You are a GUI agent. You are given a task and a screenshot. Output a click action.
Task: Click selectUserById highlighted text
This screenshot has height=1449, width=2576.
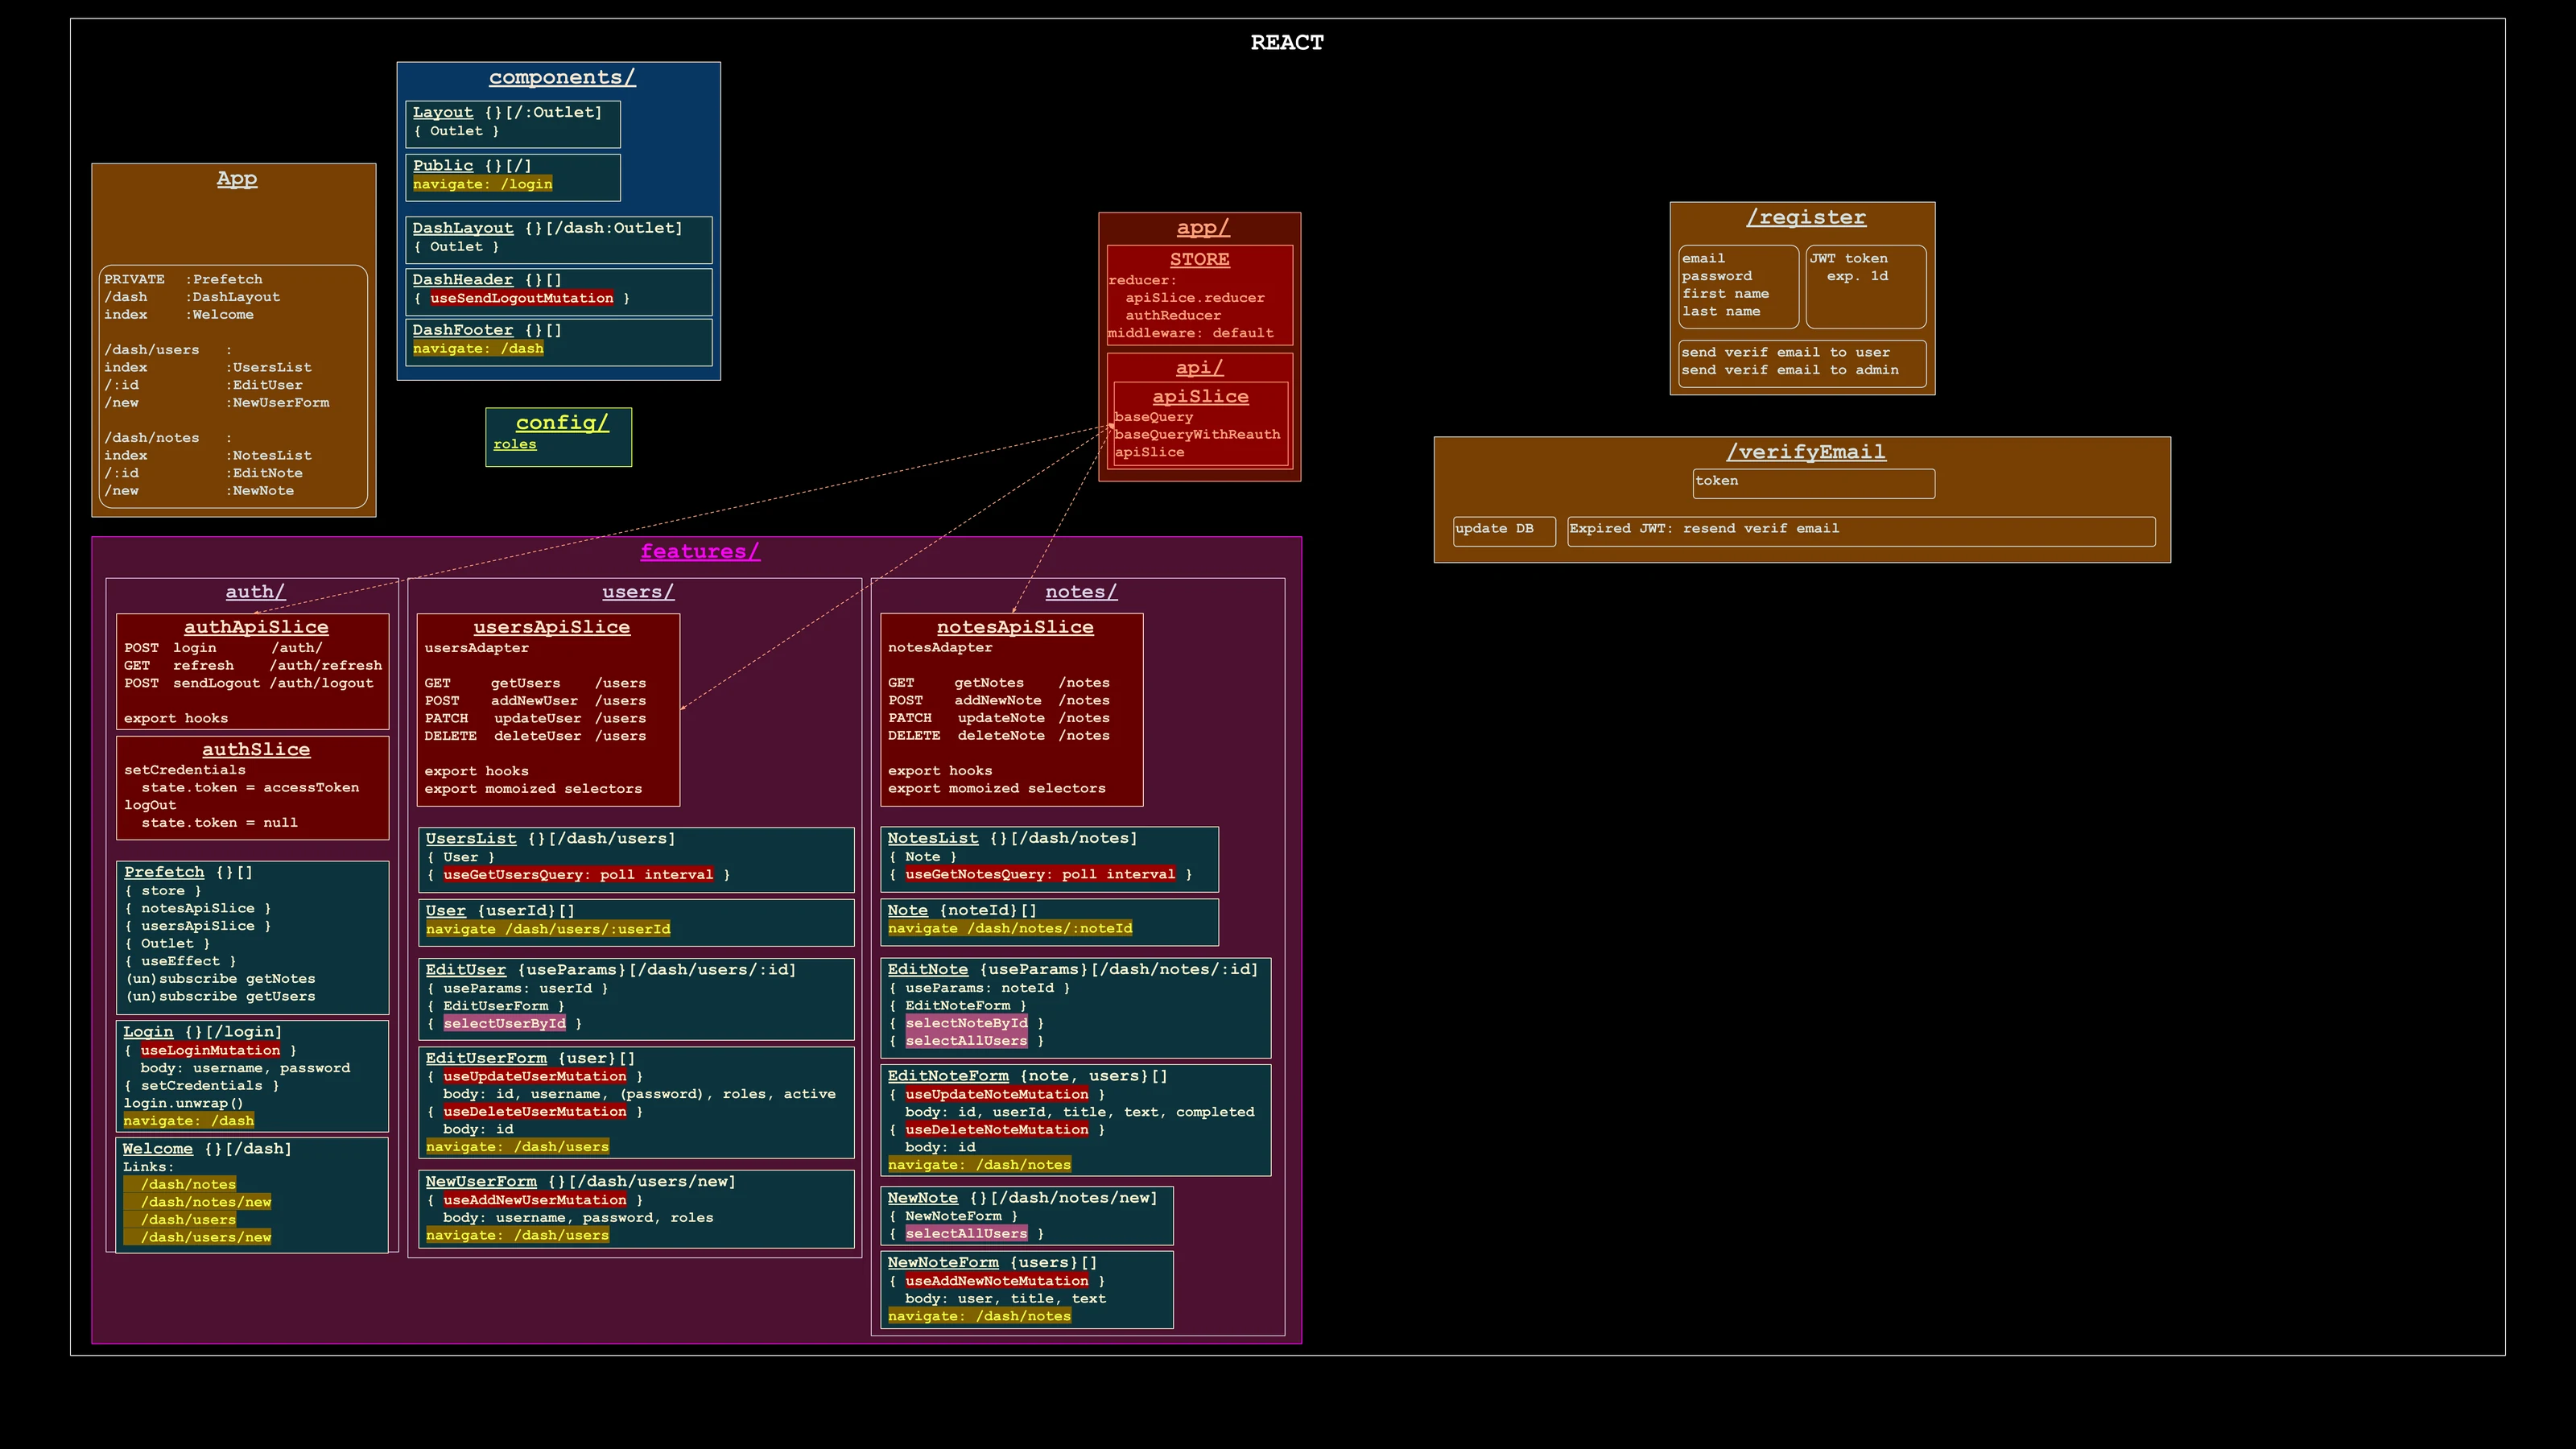pos(504,1023)
